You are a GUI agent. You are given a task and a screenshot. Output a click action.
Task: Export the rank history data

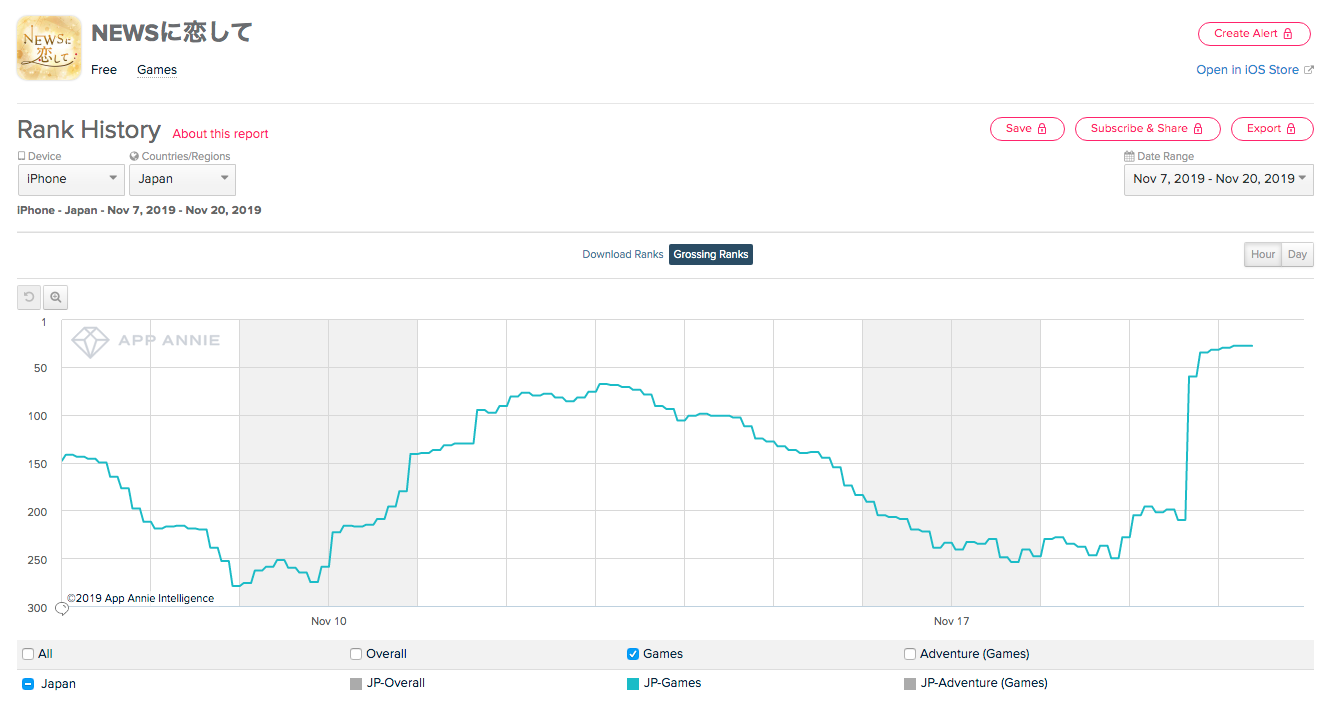pyautogui.click(x=1272, y=129)
